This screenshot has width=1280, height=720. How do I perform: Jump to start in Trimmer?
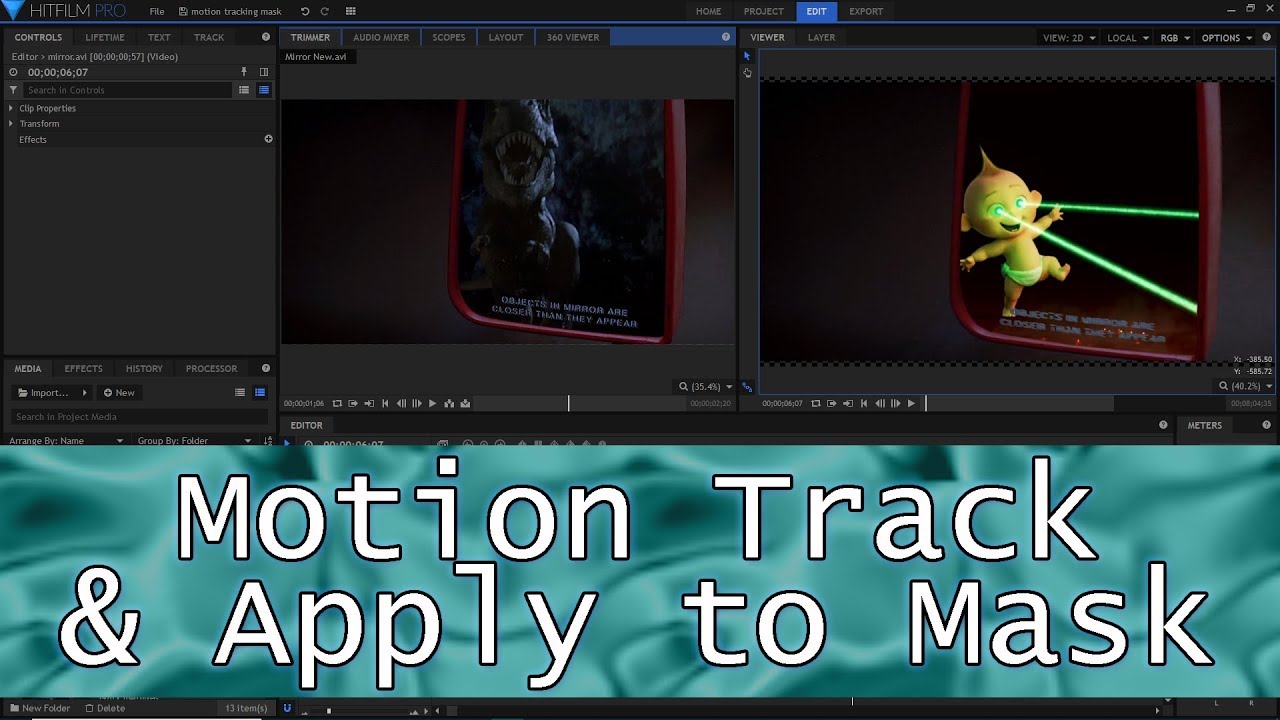[x=385, y=403]
